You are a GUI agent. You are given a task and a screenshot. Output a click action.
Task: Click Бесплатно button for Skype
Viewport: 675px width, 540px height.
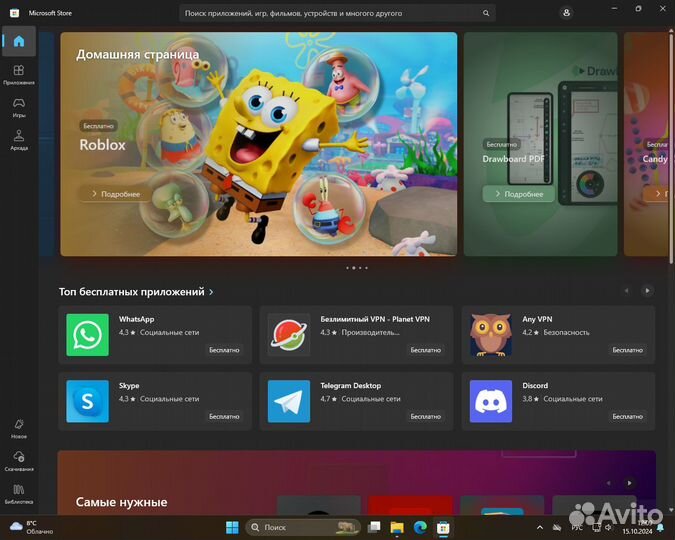224,416
